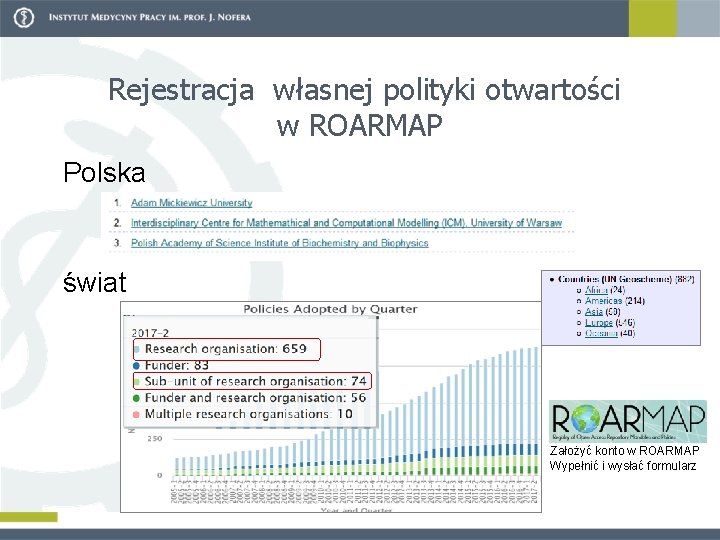Open the Adam Mickiewicz University link

[x=191, y=202]
